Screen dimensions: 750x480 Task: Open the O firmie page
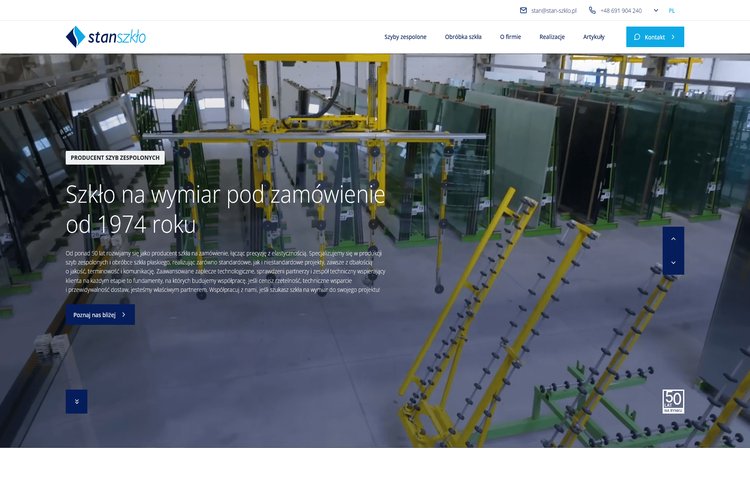tap(510, 37)
